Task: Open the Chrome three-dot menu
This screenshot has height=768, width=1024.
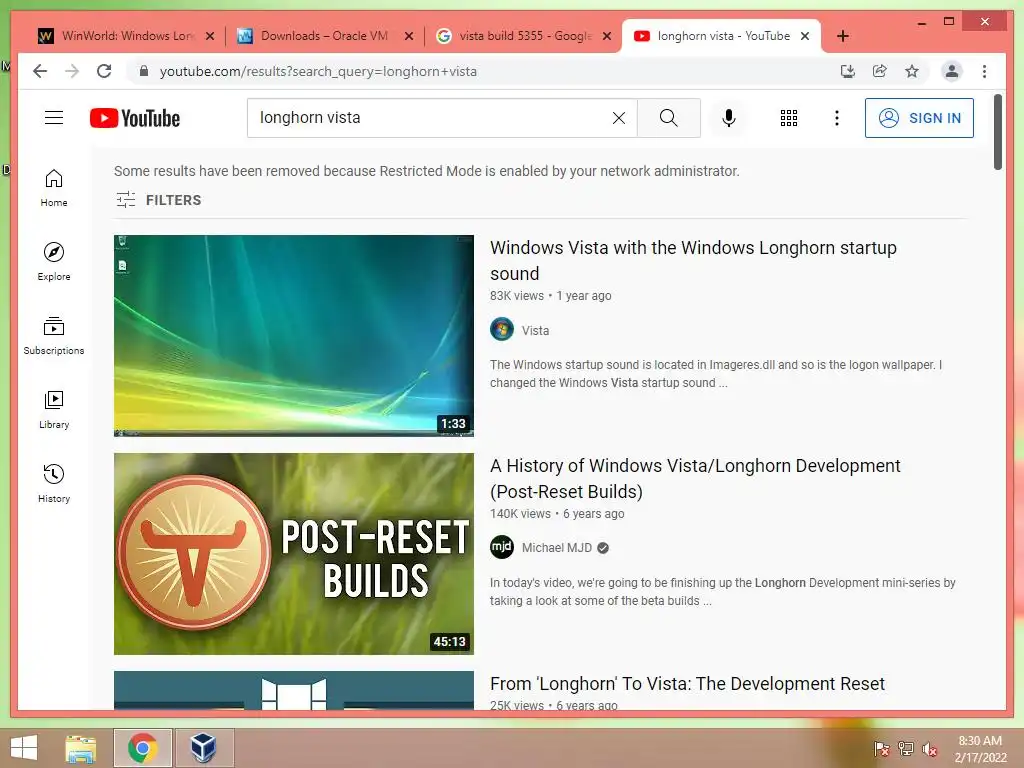Action: [x=984, y=71]
